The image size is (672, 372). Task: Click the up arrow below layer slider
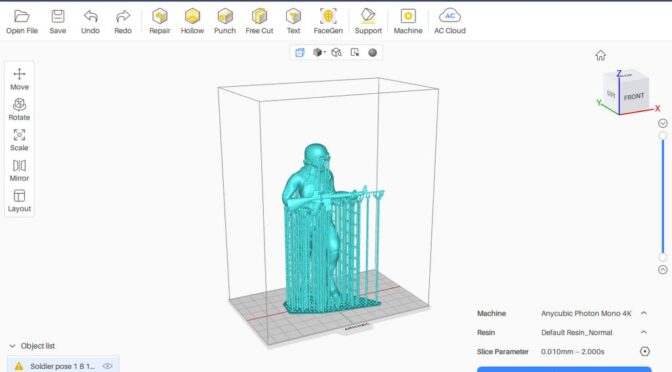(x=663, y=270)
